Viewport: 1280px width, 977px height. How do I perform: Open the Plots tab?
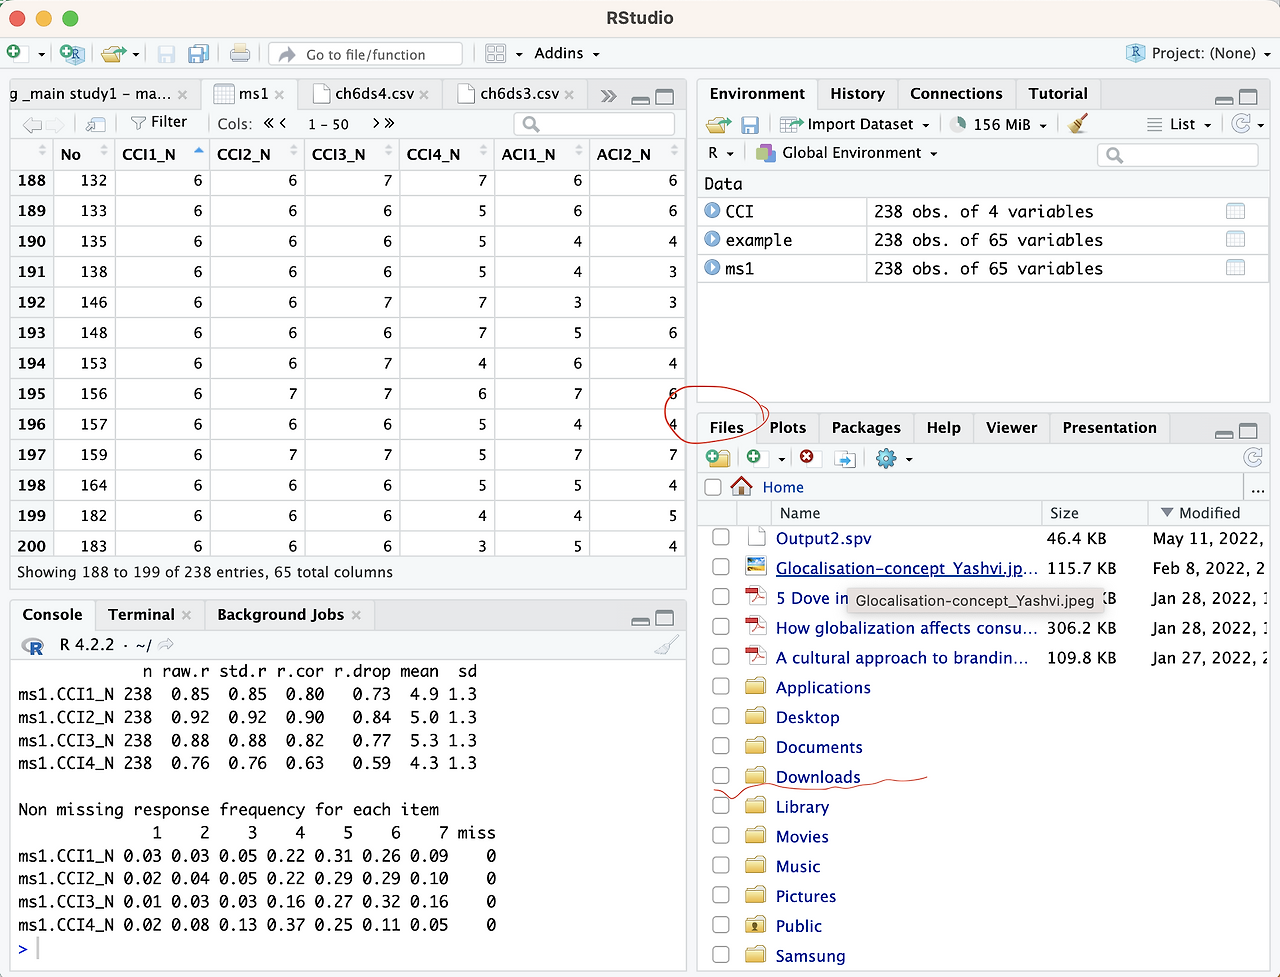pos(788,428)
